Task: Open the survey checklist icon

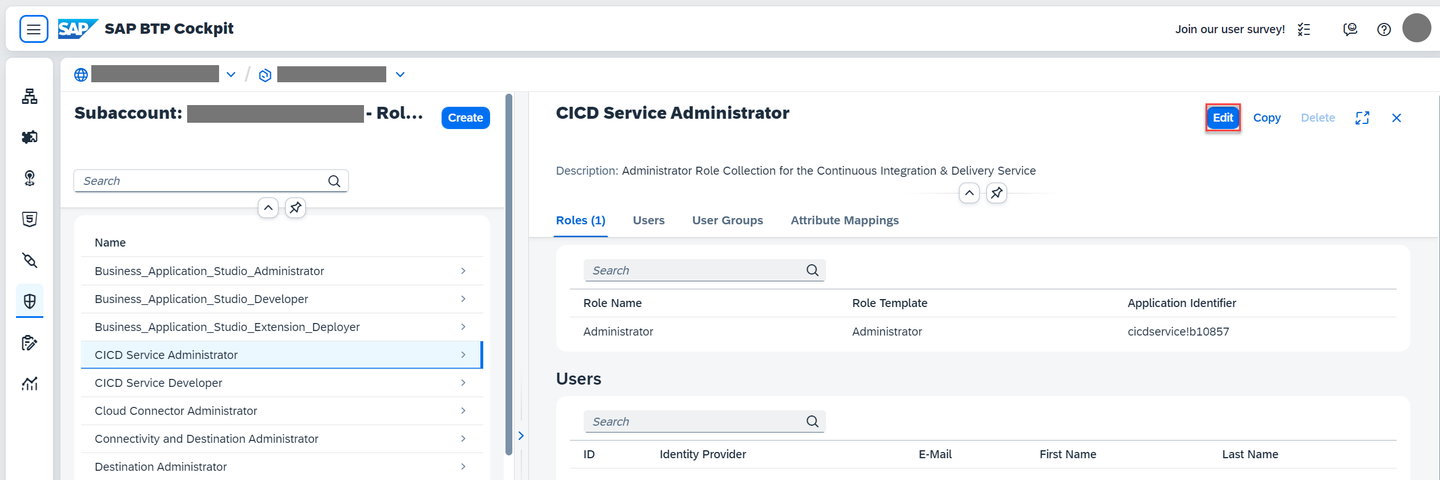Action: click(1304, 29)
